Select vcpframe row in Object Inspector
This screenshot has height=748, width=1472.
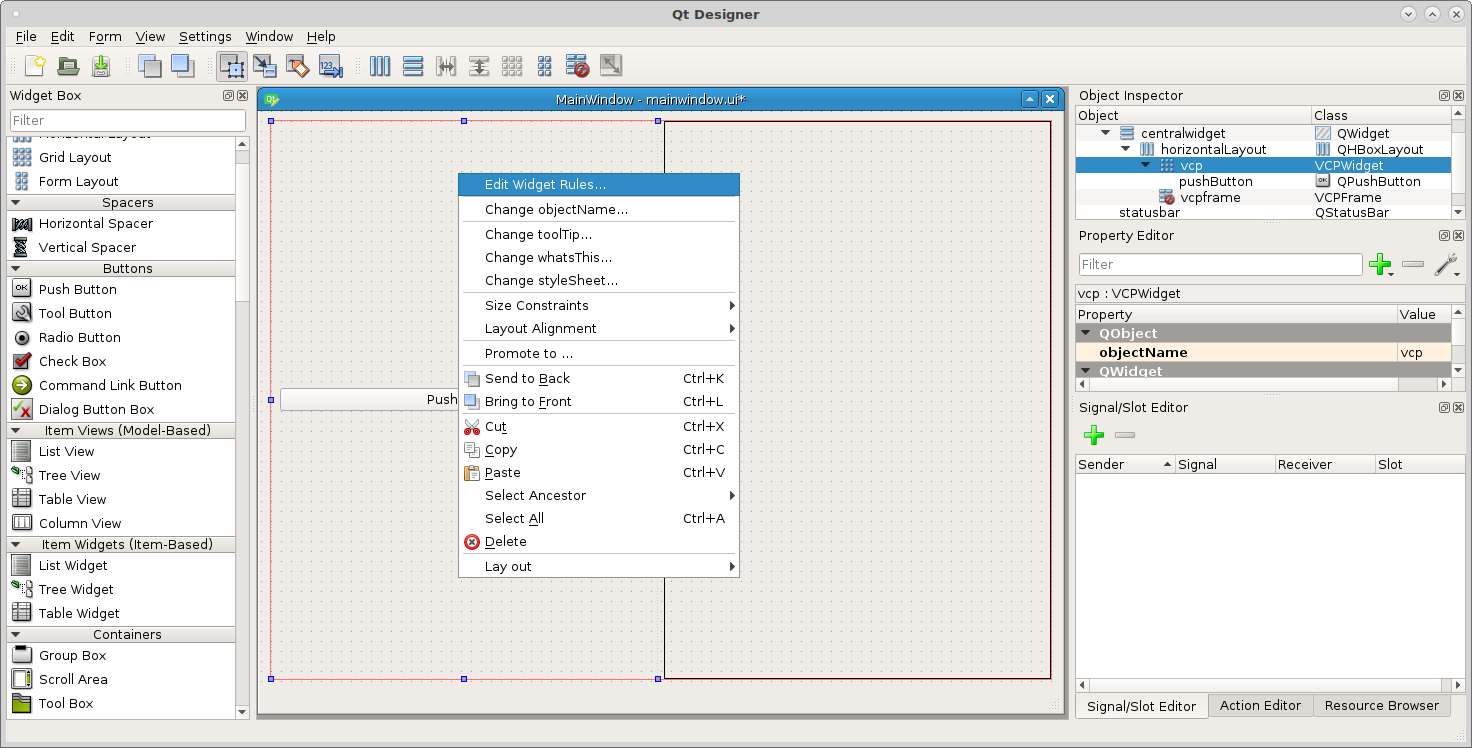[x=1263, y=197]
